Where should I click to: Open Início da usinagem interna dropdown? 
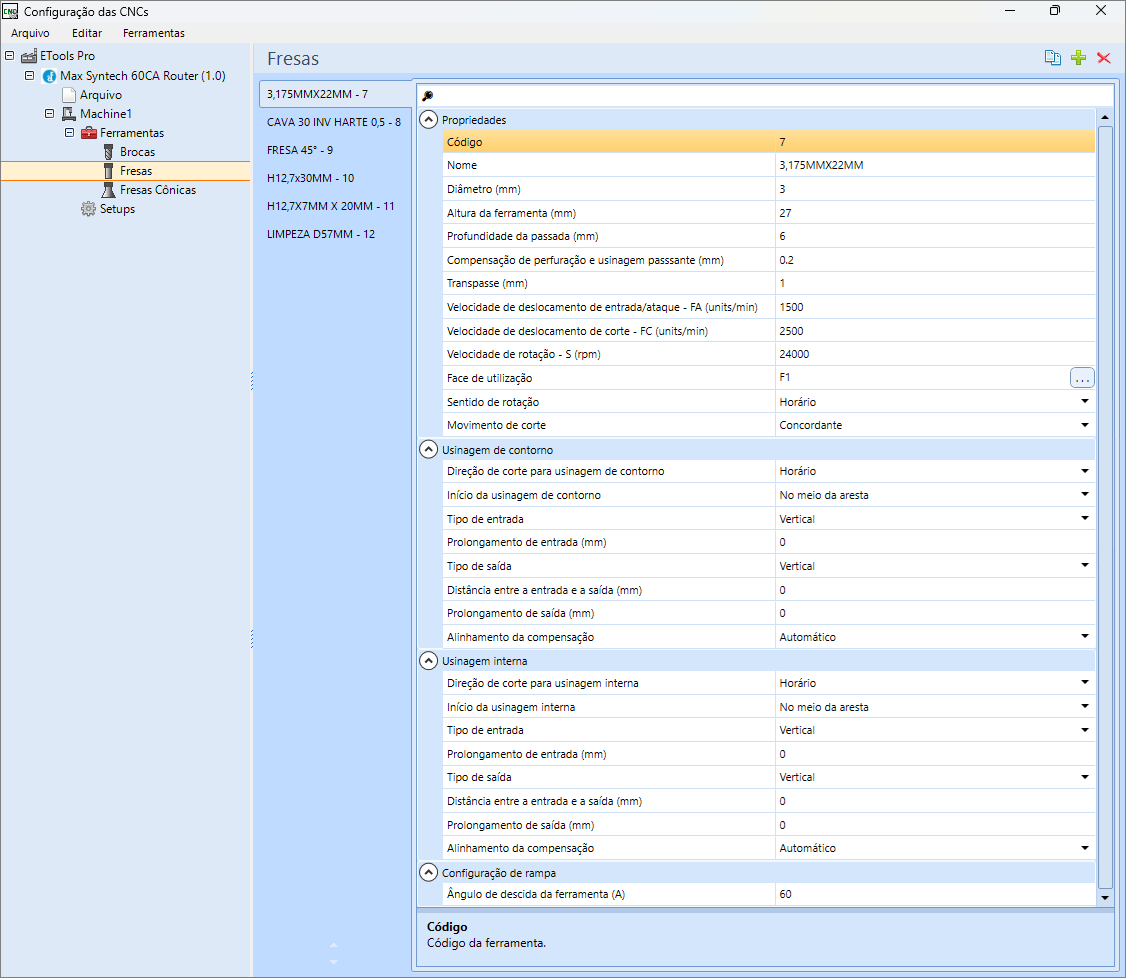point(1084,707)
